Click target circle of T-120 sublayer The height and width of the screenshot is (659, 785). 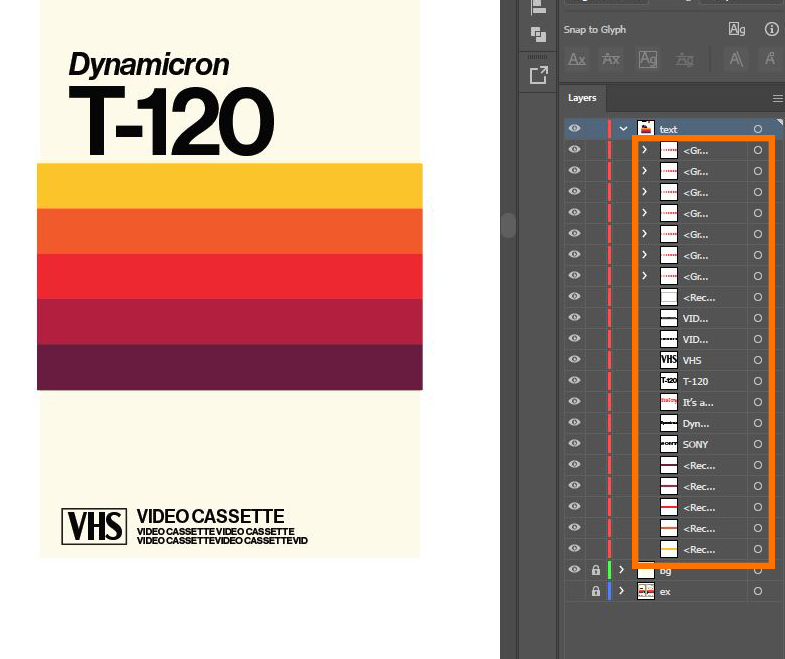click(x=758, y=381)
